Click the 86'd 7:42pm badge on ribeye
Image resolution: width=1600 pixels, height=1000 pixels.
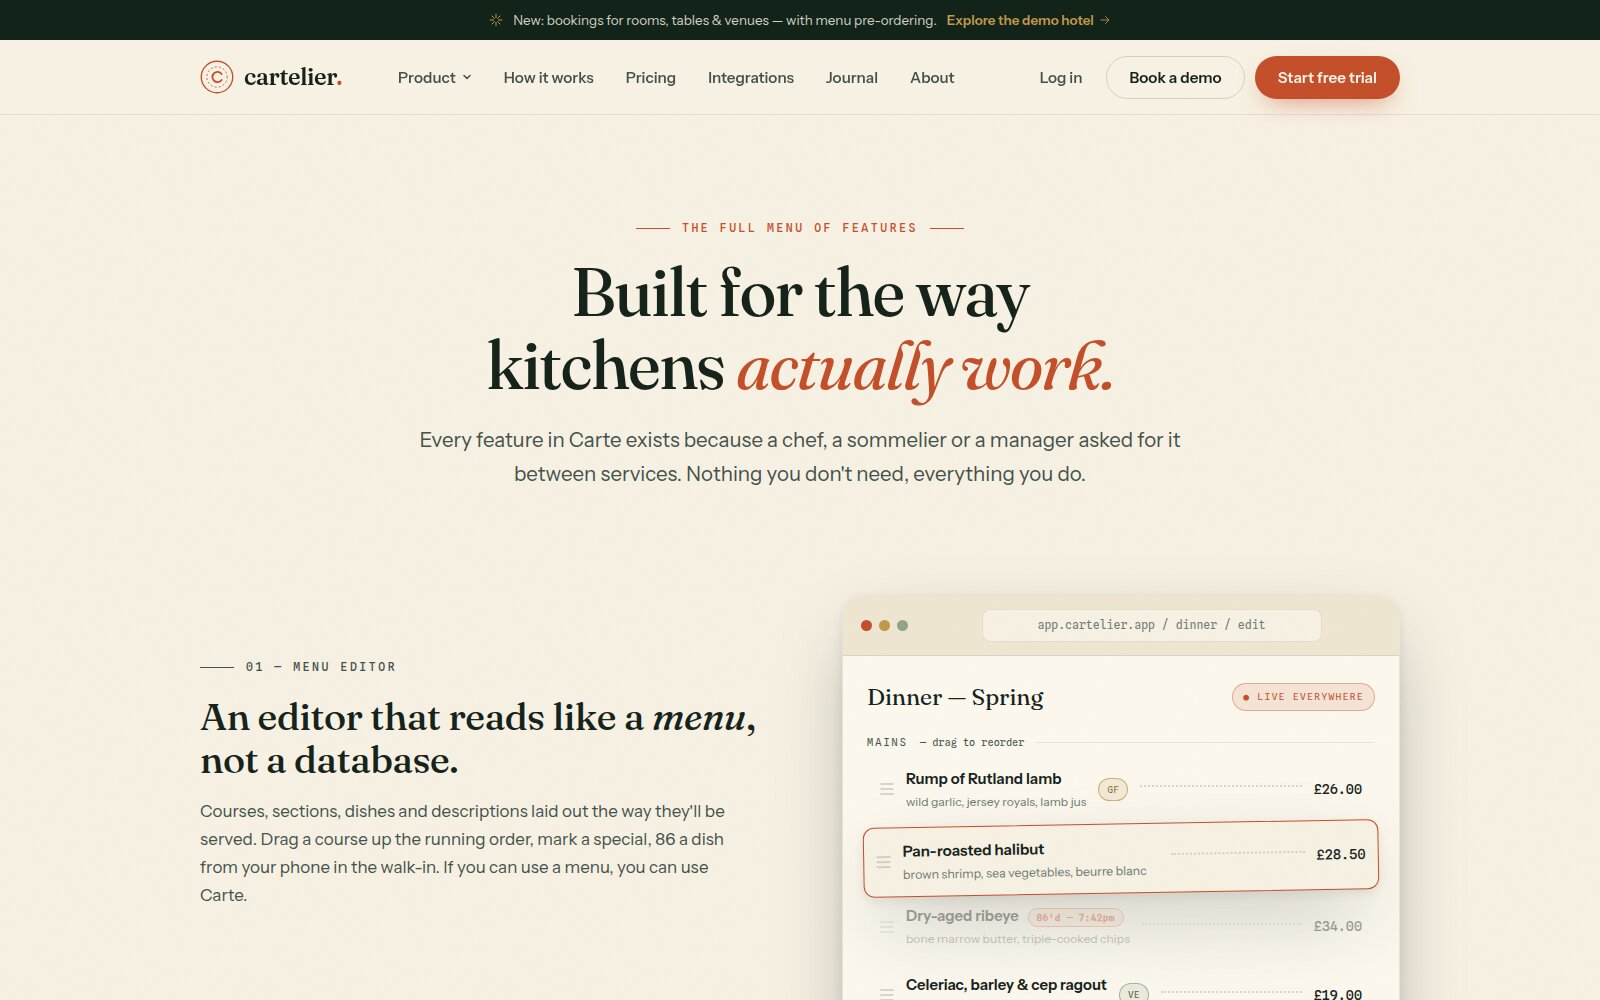point(1075,917)
